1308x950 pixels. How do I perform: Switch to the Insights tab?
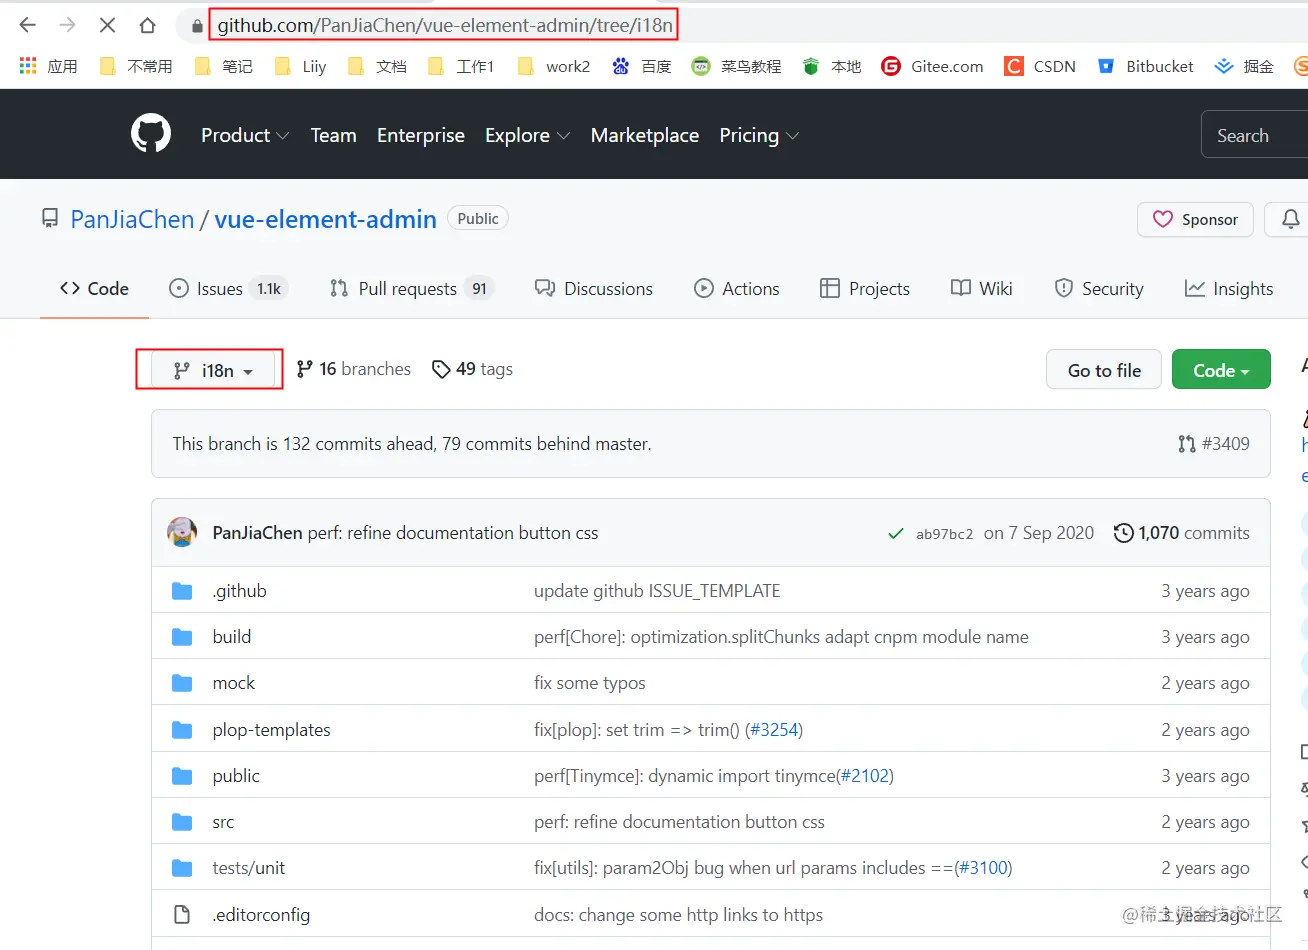click(1229, 289)
